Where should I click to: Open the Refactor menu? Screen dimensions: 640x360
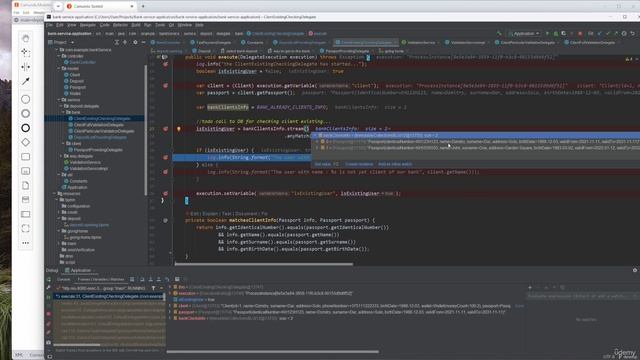point(120,25)
